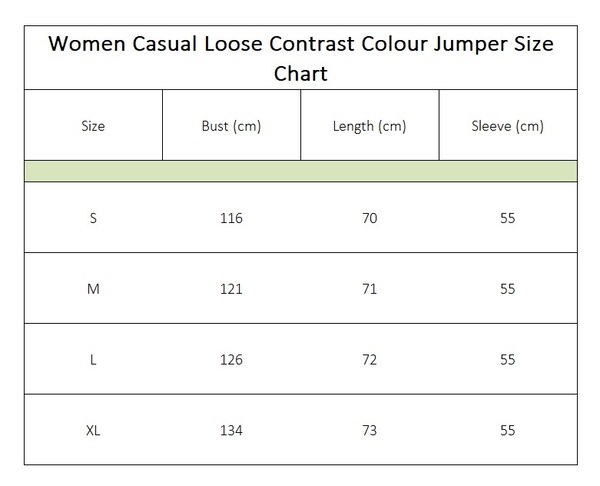Select the Length (cm) column header
The image size is (600, 486).
(370, 126)
